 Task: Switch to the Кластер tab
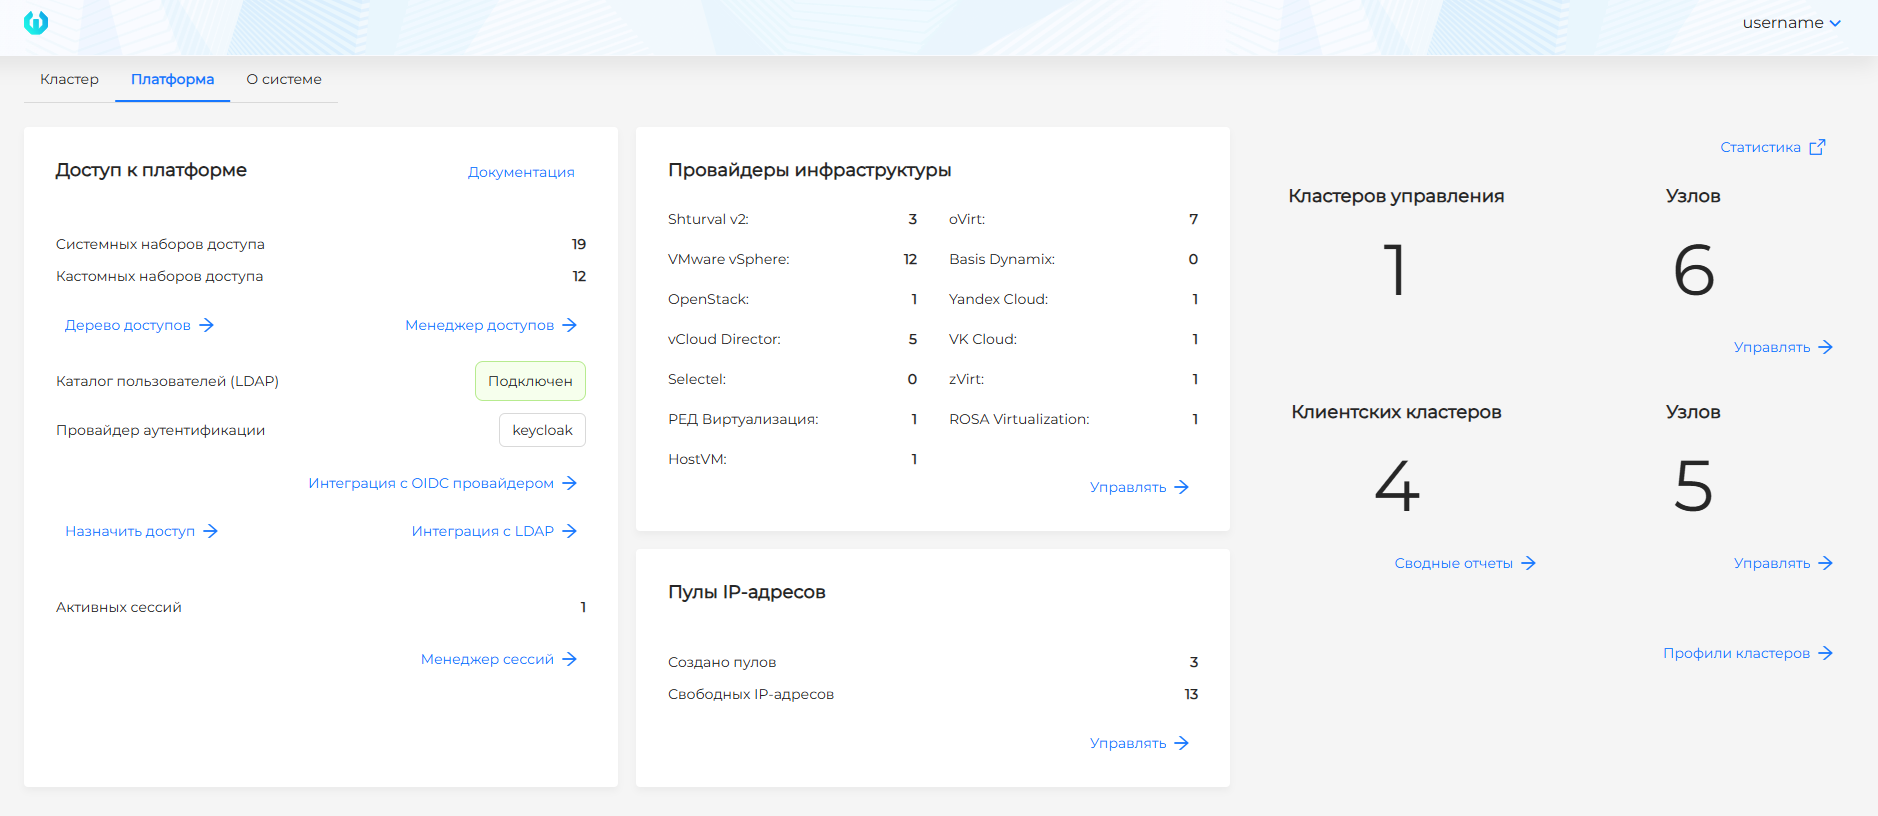click(69, 79)
